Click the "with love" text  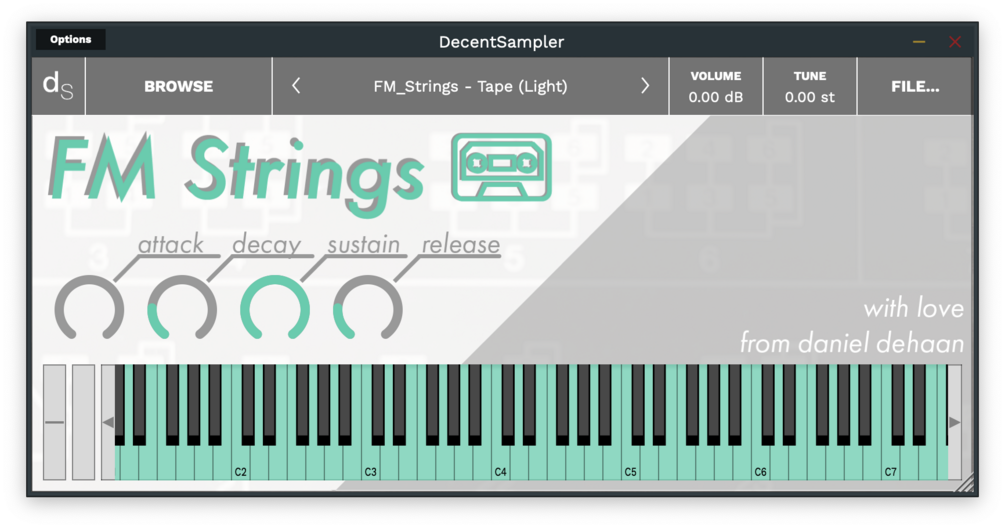[x=913, y=308]
